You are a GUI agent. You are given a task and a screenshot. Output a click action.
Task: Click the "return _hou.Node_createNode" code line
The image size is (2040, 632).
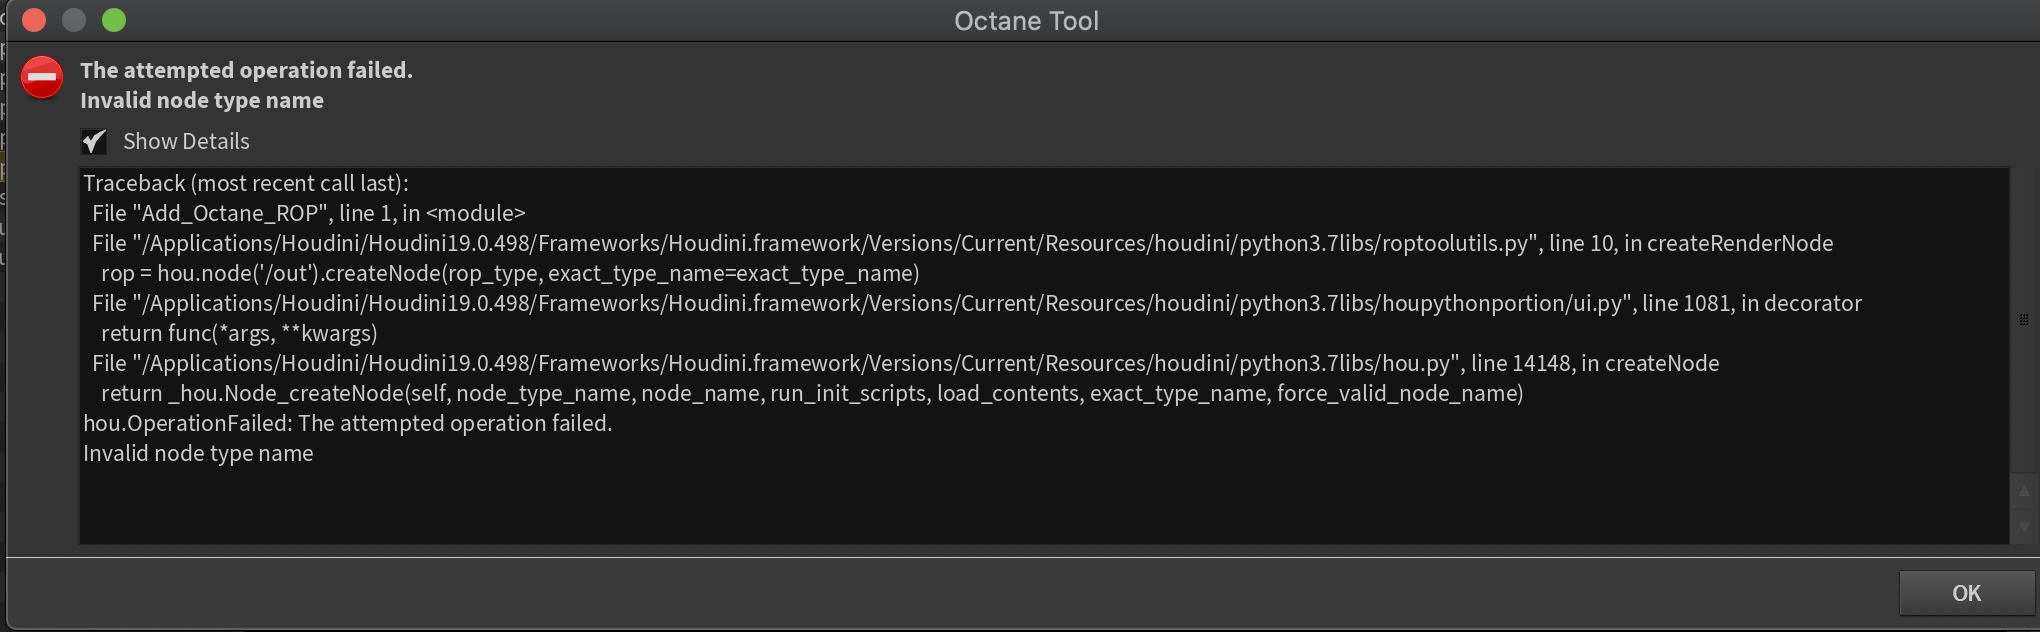click(811, 393)
